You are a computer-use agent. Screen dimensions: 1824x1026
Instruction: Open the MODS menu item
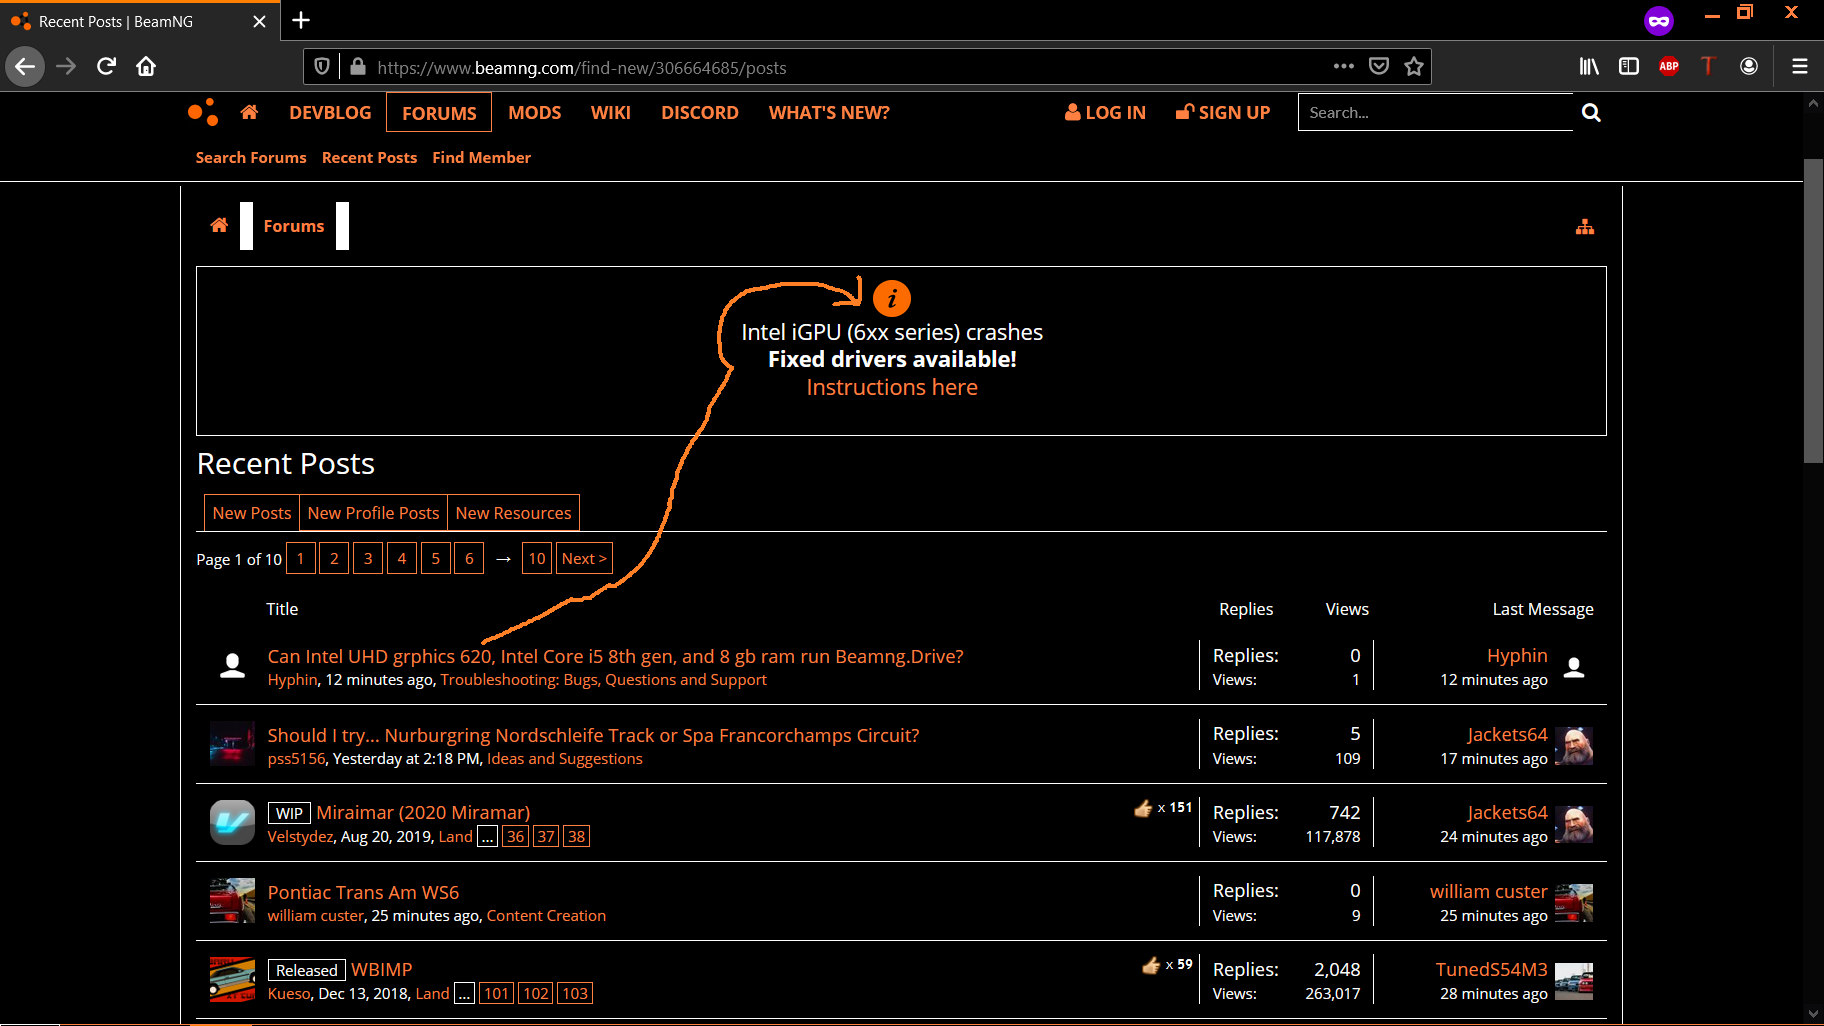(x=534, y=113)
